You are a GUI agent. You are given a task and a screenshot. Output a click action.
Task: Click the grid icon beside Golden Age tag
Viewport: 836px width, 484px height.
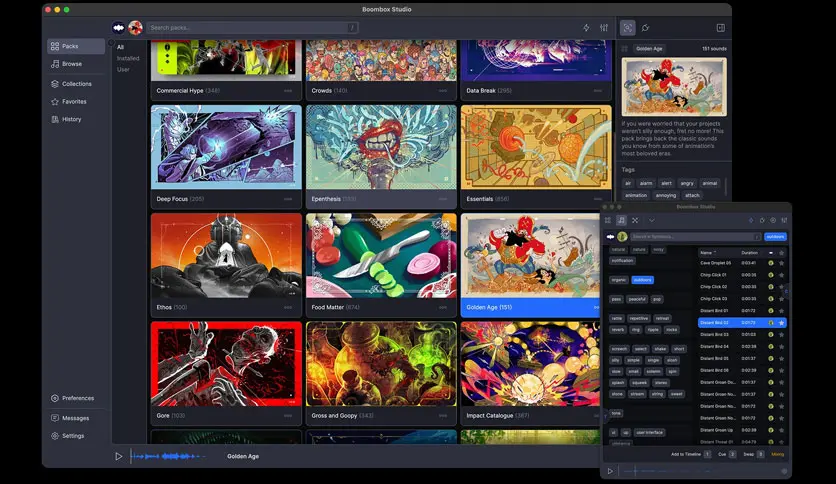tap(625, 49)
